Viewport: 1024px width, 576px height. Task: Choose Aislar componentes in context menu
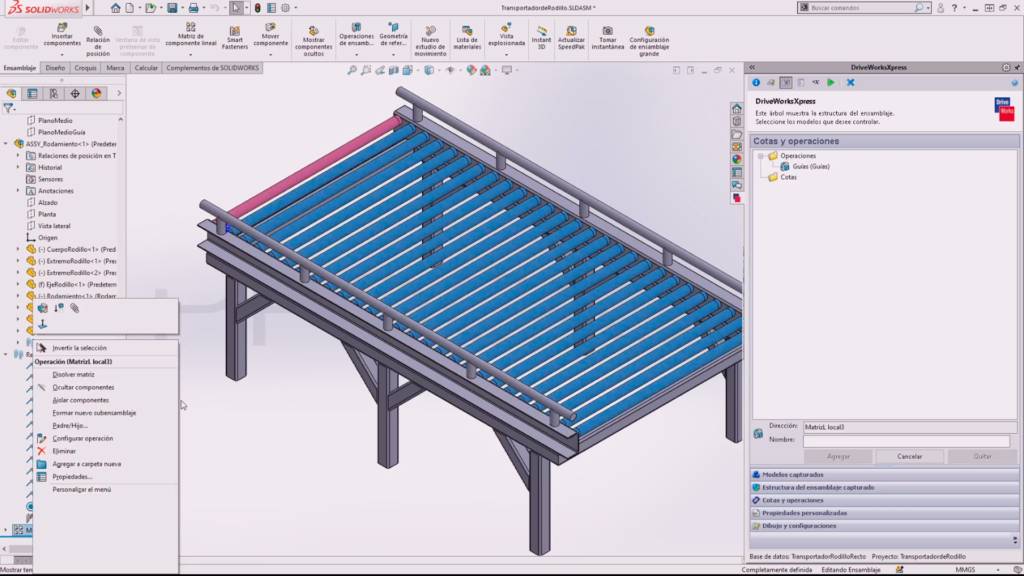[x=105, y=400]
